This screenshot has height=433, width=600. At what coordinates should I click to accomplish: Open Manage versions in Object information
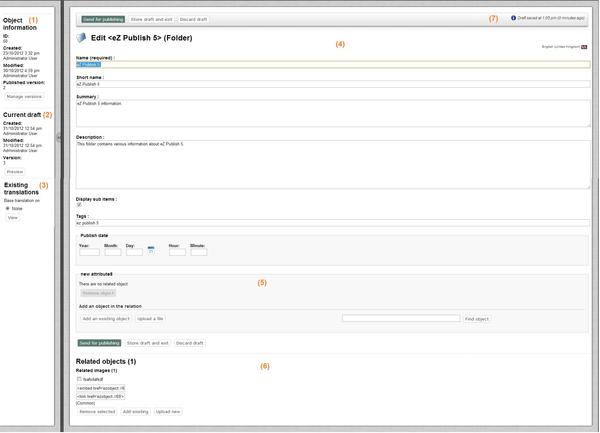(x=24, y=97)
